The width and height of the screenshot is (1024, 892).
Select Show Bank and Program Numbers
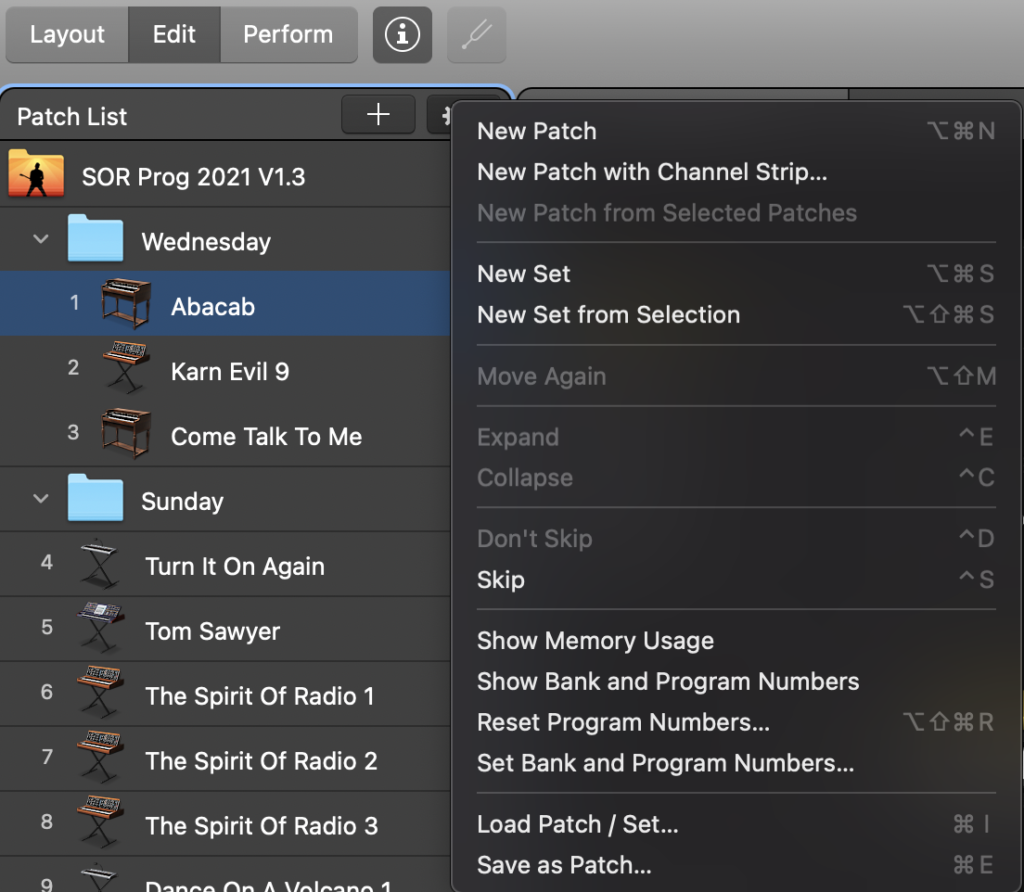tap(736, 682)
